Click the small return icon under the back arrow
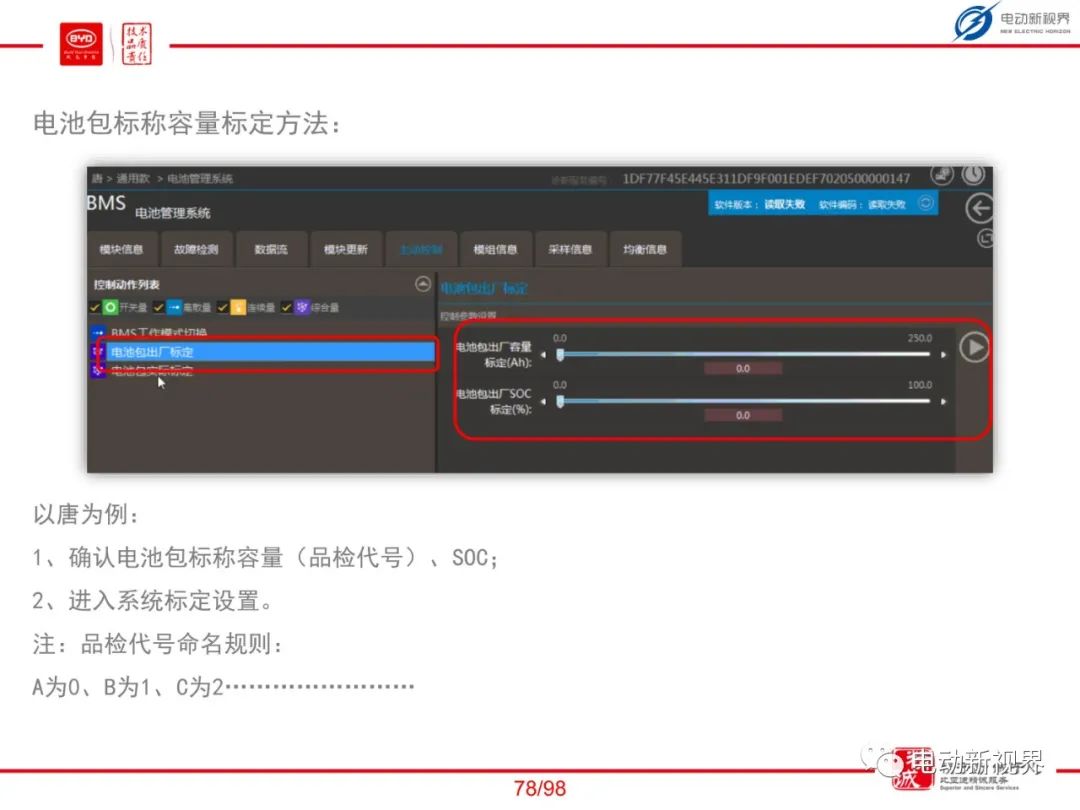 985,238
